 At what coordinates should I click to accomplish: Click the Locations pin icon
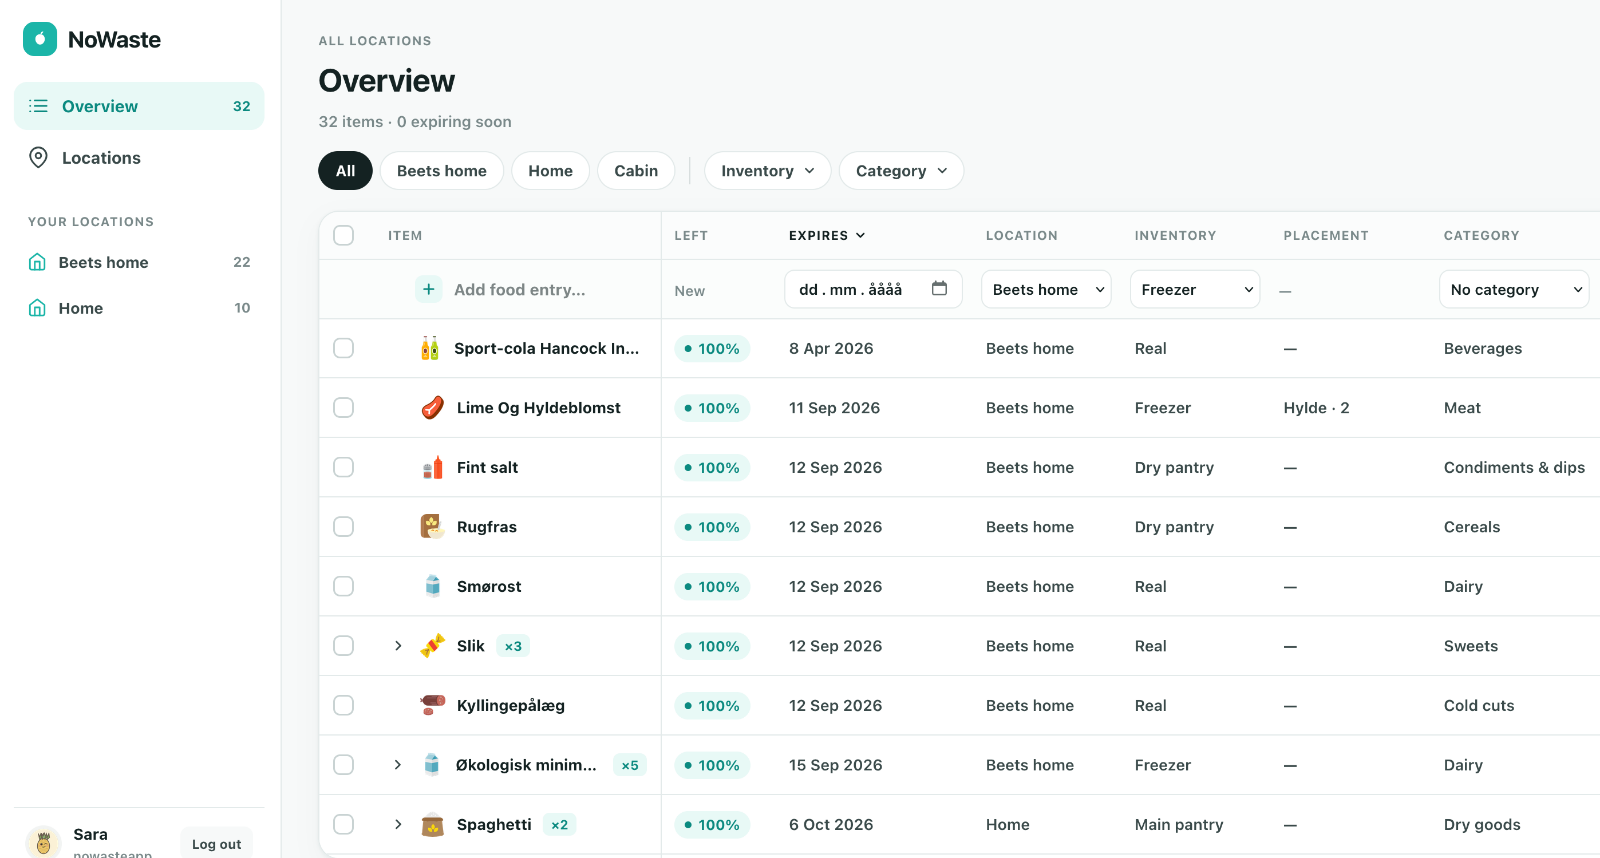[38, 157]
